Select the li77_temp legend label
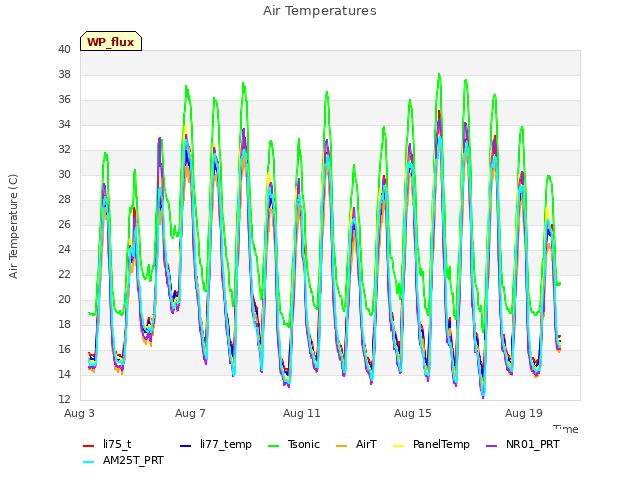The width and height of the screenshot is (640, 480). coord(226,444)
